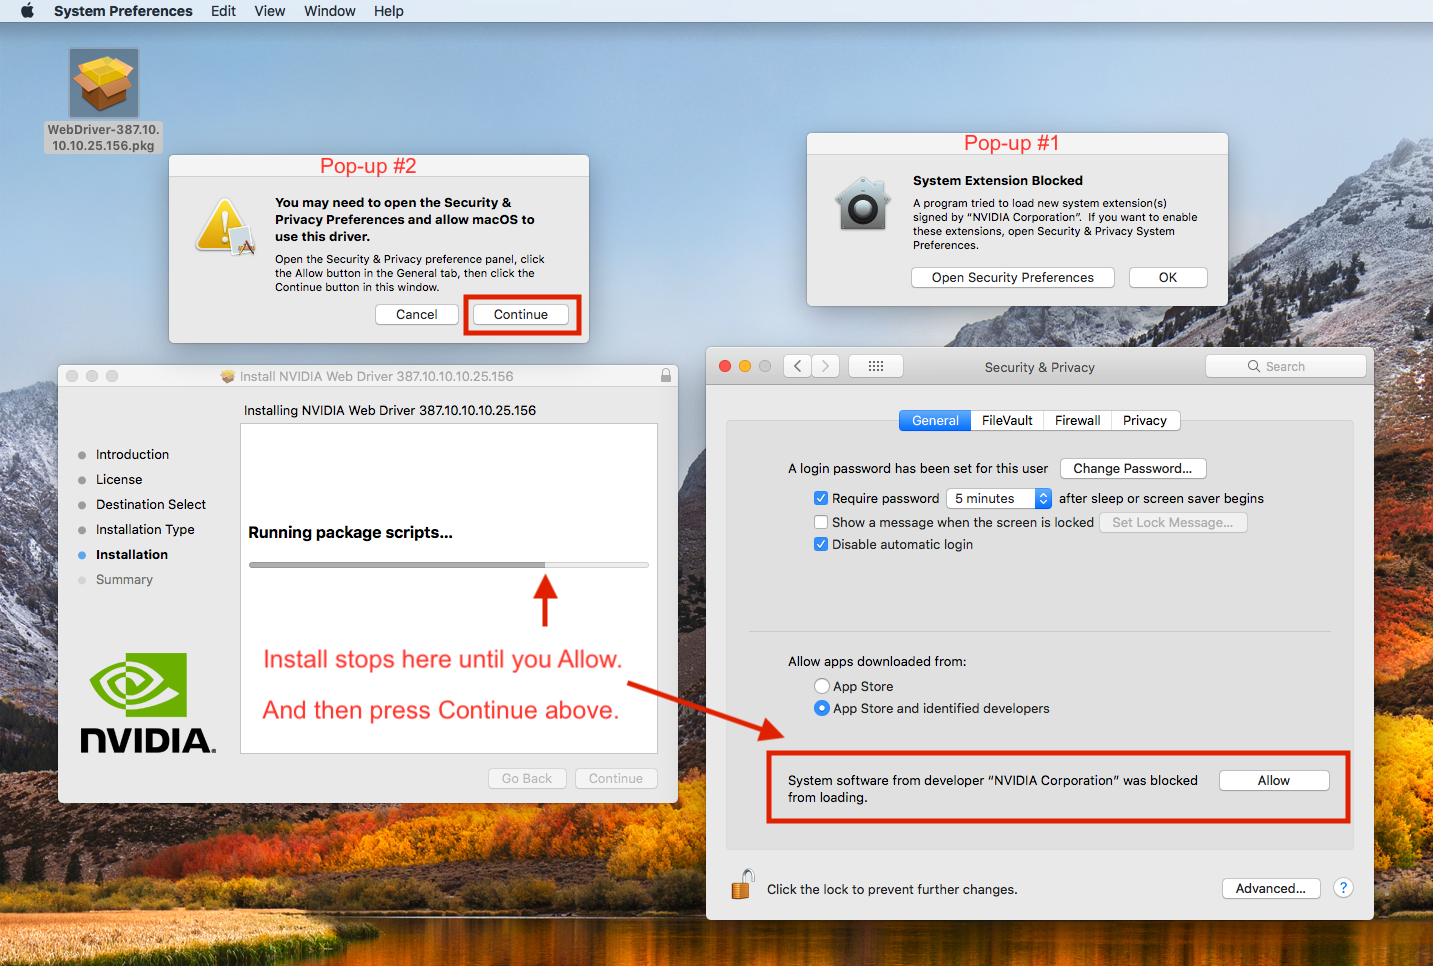1433x966 pixels.
Task: Click Continue in Pop-up #2
Action: (x=521, y=314)
